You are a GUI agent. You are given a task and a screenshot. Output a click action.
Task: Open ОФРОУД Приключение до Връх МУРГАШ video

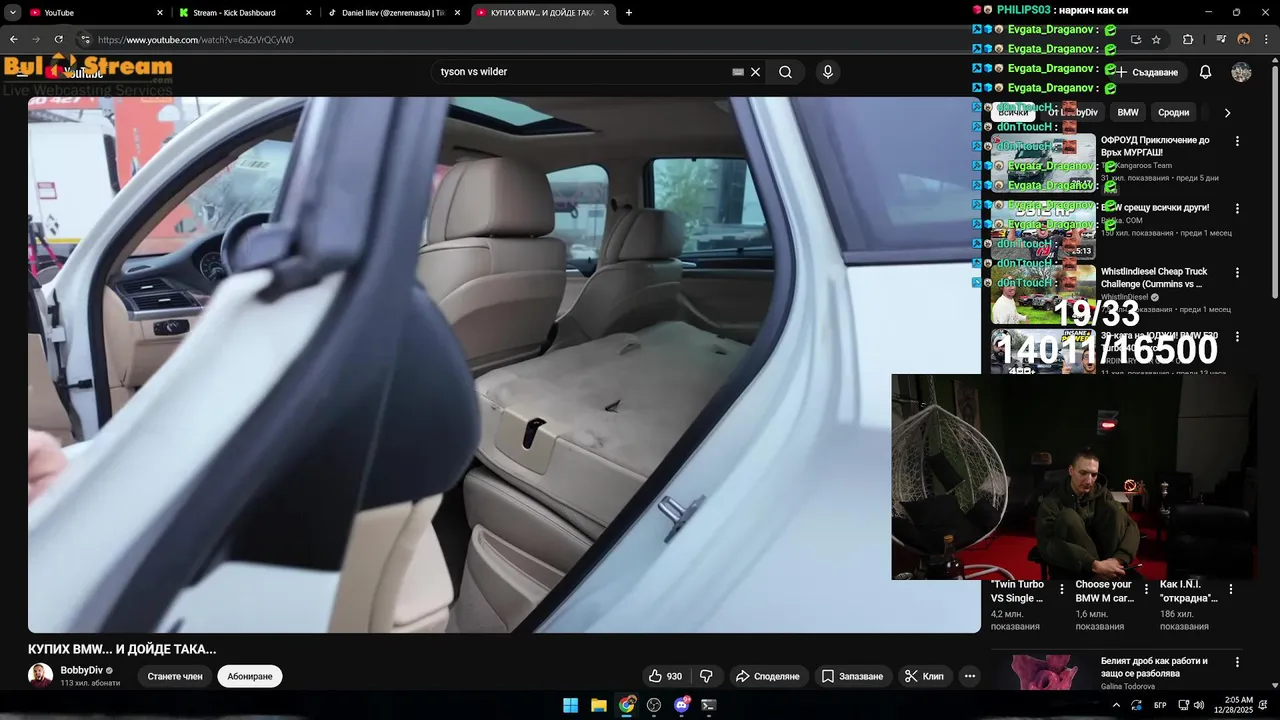pyautogui.click(x=1155, y=146)
